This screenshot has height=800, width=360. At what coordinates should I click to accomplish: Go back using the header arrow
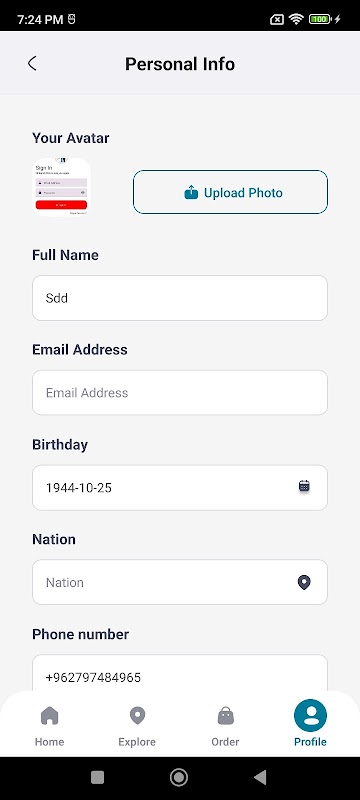(x=32, y=64)
